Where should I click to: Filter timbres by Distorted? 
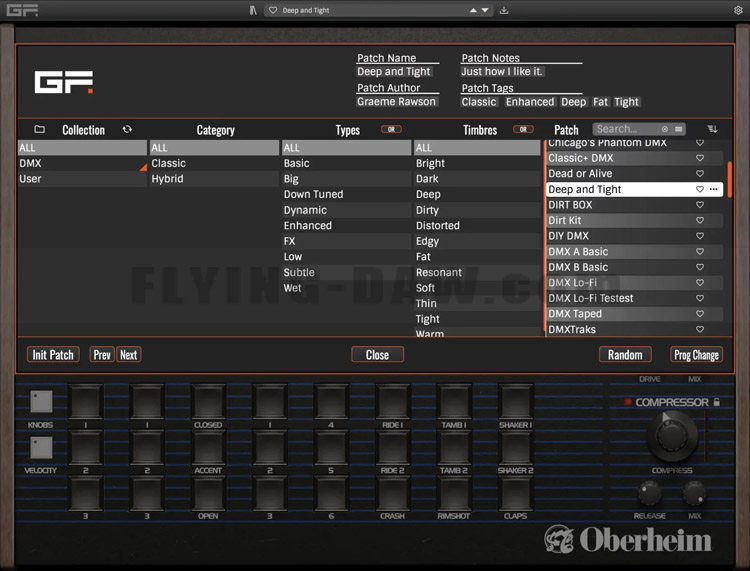477,225
